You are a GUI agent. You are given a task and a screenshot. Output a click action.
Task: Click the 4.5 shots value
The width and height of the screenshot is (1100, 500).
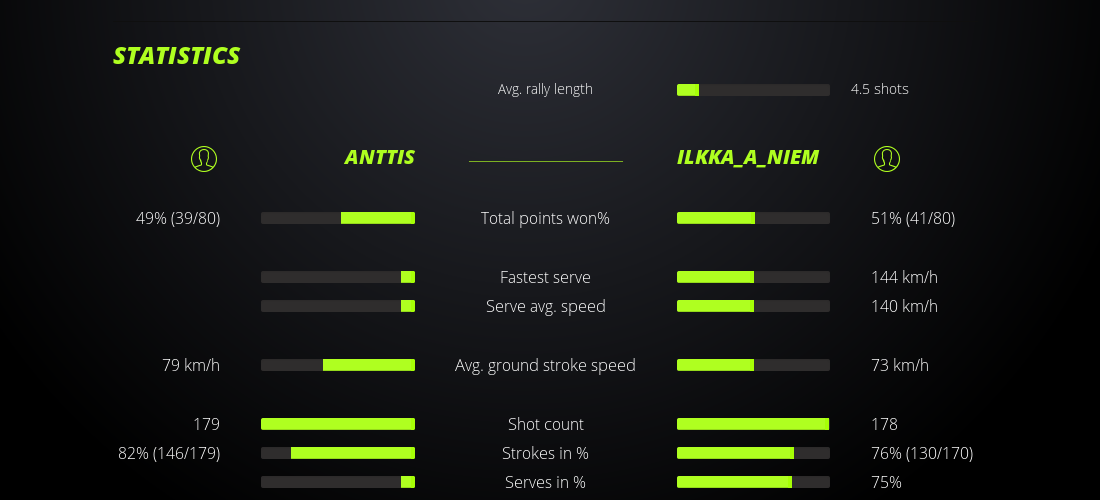point(879,89)
